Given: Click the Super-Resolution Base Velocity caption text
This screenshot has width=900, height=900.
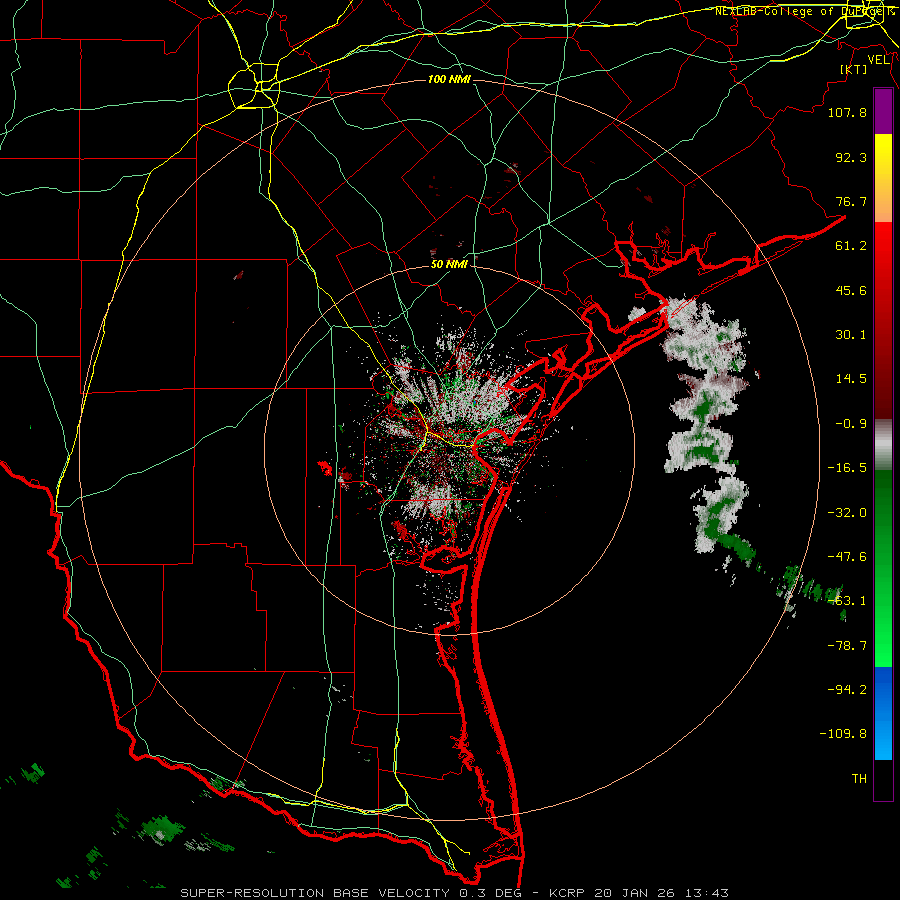Looking at the screenshot, I should pyautogui.click(x=455, y=893).
